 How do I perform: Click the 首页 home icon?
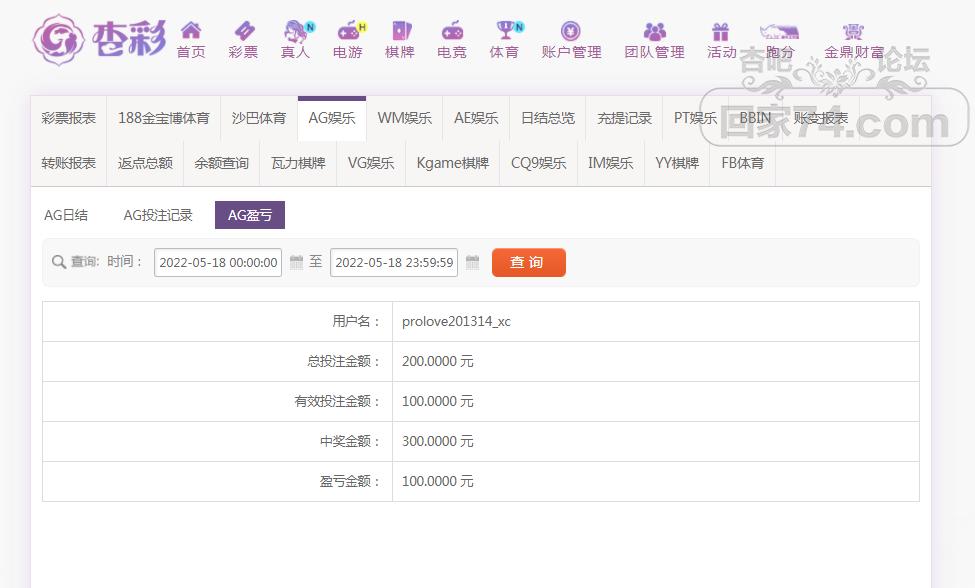click(x=190, y=31)
